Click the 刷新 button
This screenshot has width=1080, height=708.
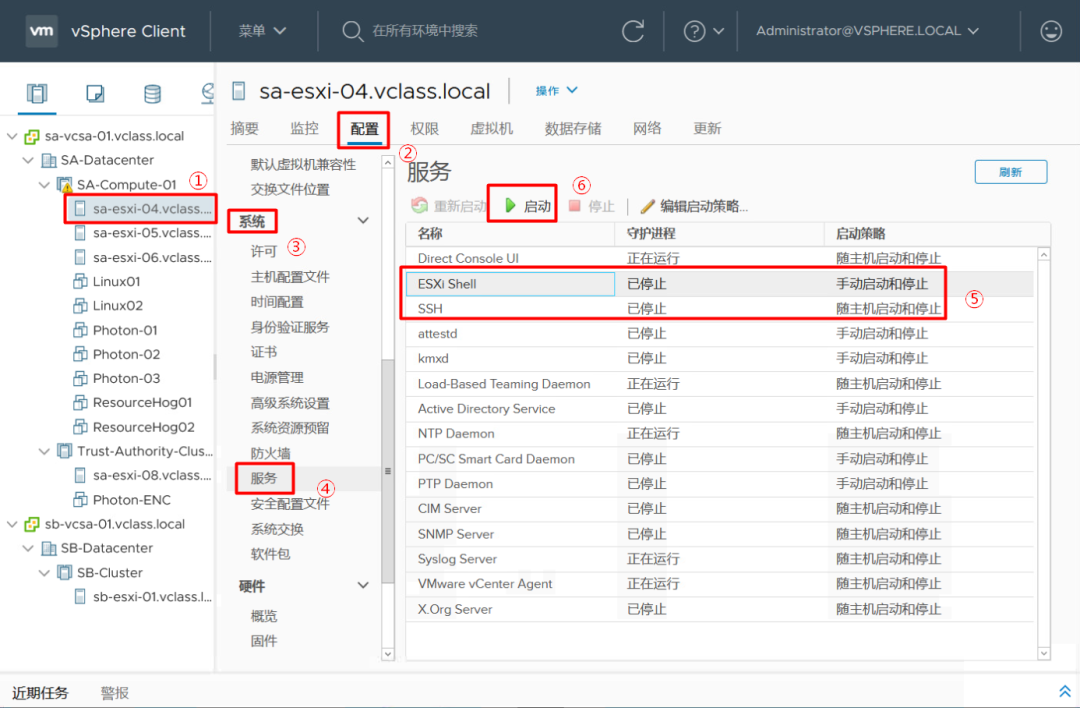tap(1011, 171)
